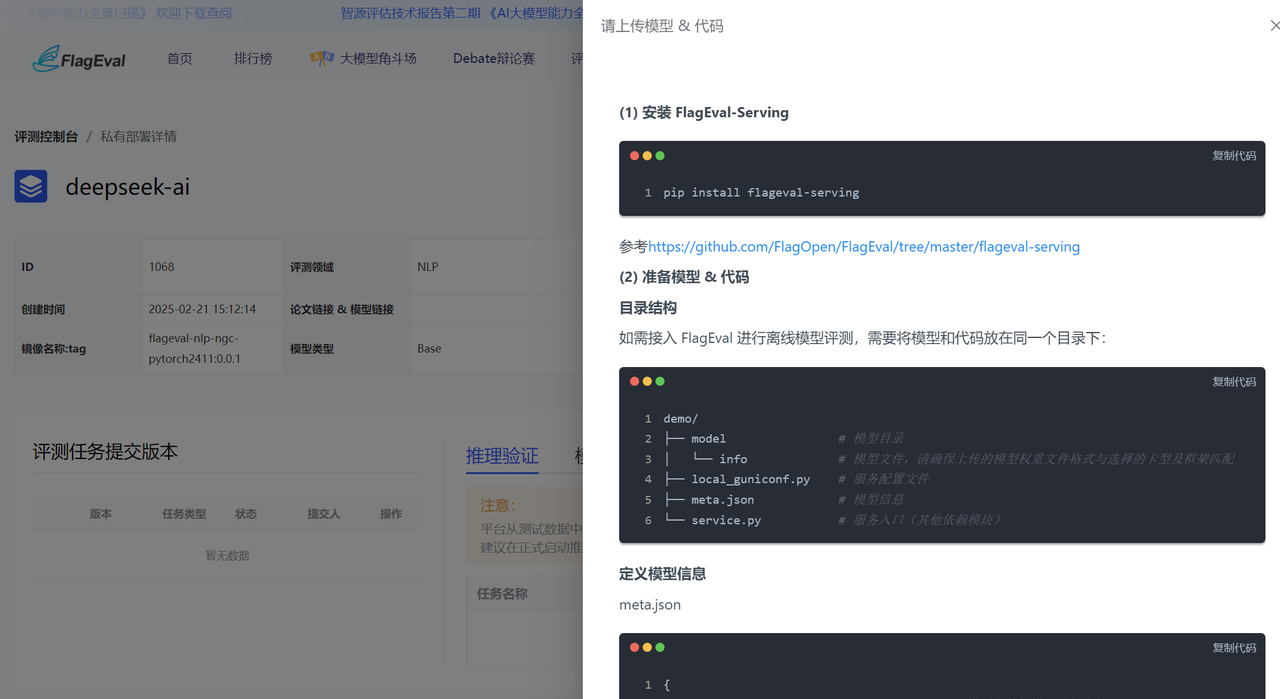Click the deepseek-ai stacked layers icon
Image resolution: width=1280 pixels, height=699 pixels.
tap(31, 186)
